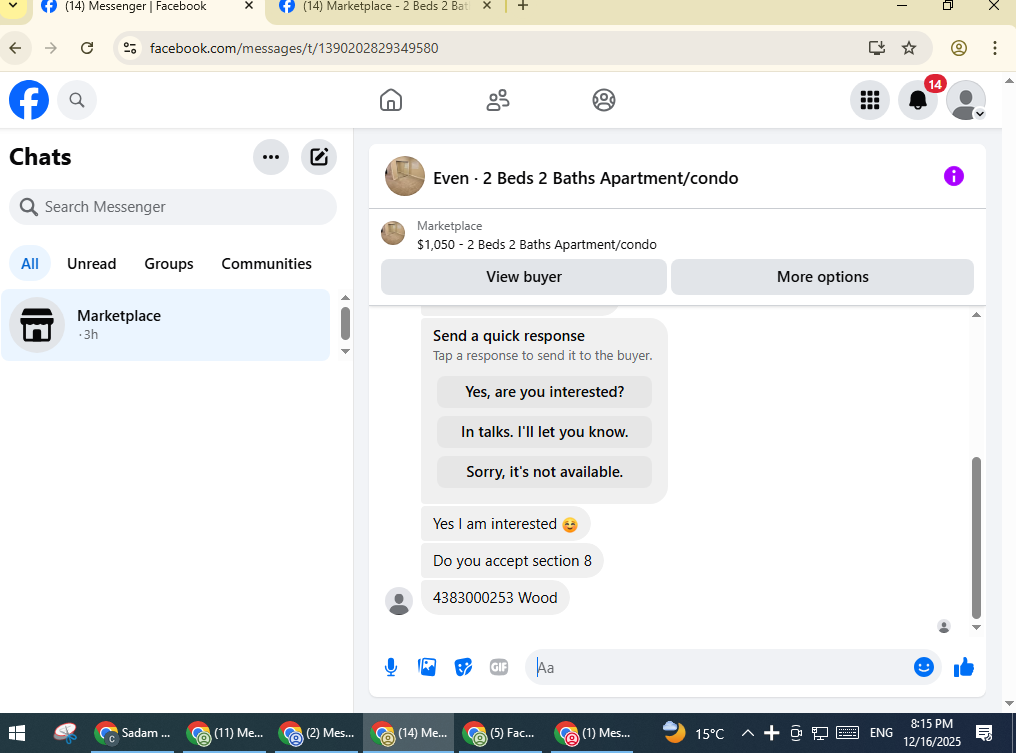This screenshot has width=1016, height=753.
Task: Go to Home feed icon
Action: pyautogui.click(x=391, y=100)
